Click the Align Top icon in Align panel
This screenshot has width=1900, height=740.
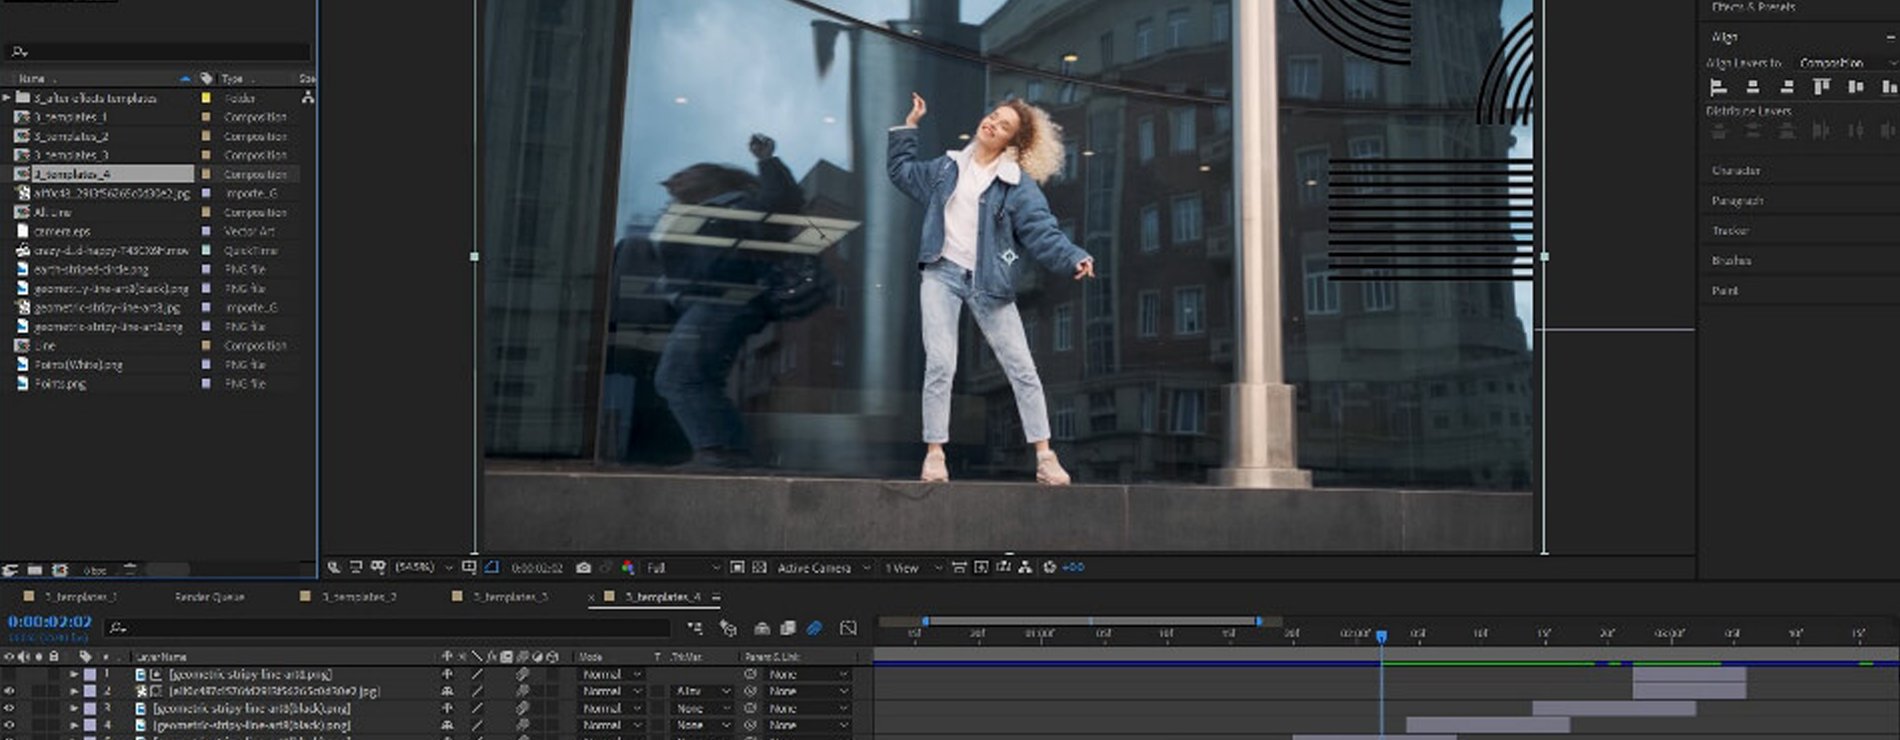(x=1822, y=87)
